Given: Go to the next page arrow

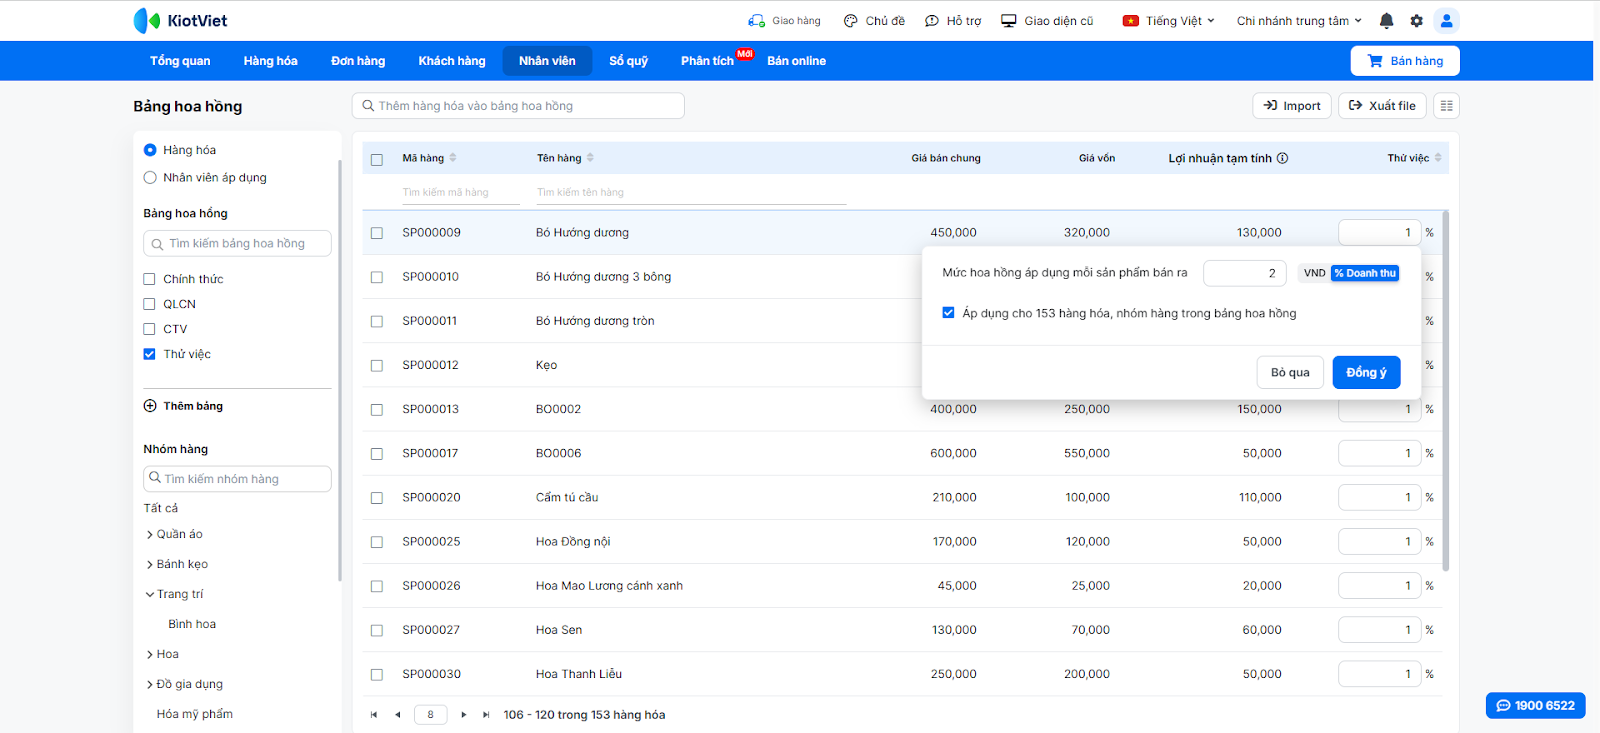Looking at the screenshot, I should click(x=464, y=715).
